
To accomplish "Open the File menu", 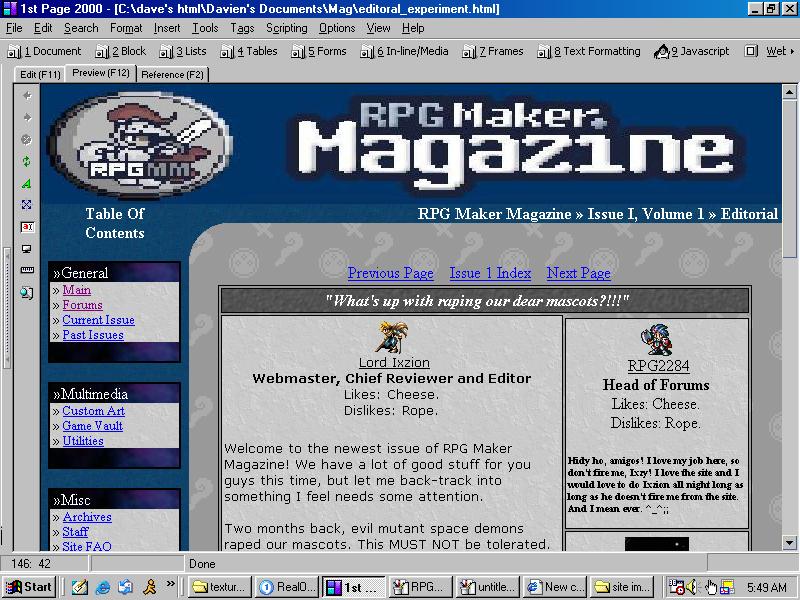I will [x=14, y=28].
